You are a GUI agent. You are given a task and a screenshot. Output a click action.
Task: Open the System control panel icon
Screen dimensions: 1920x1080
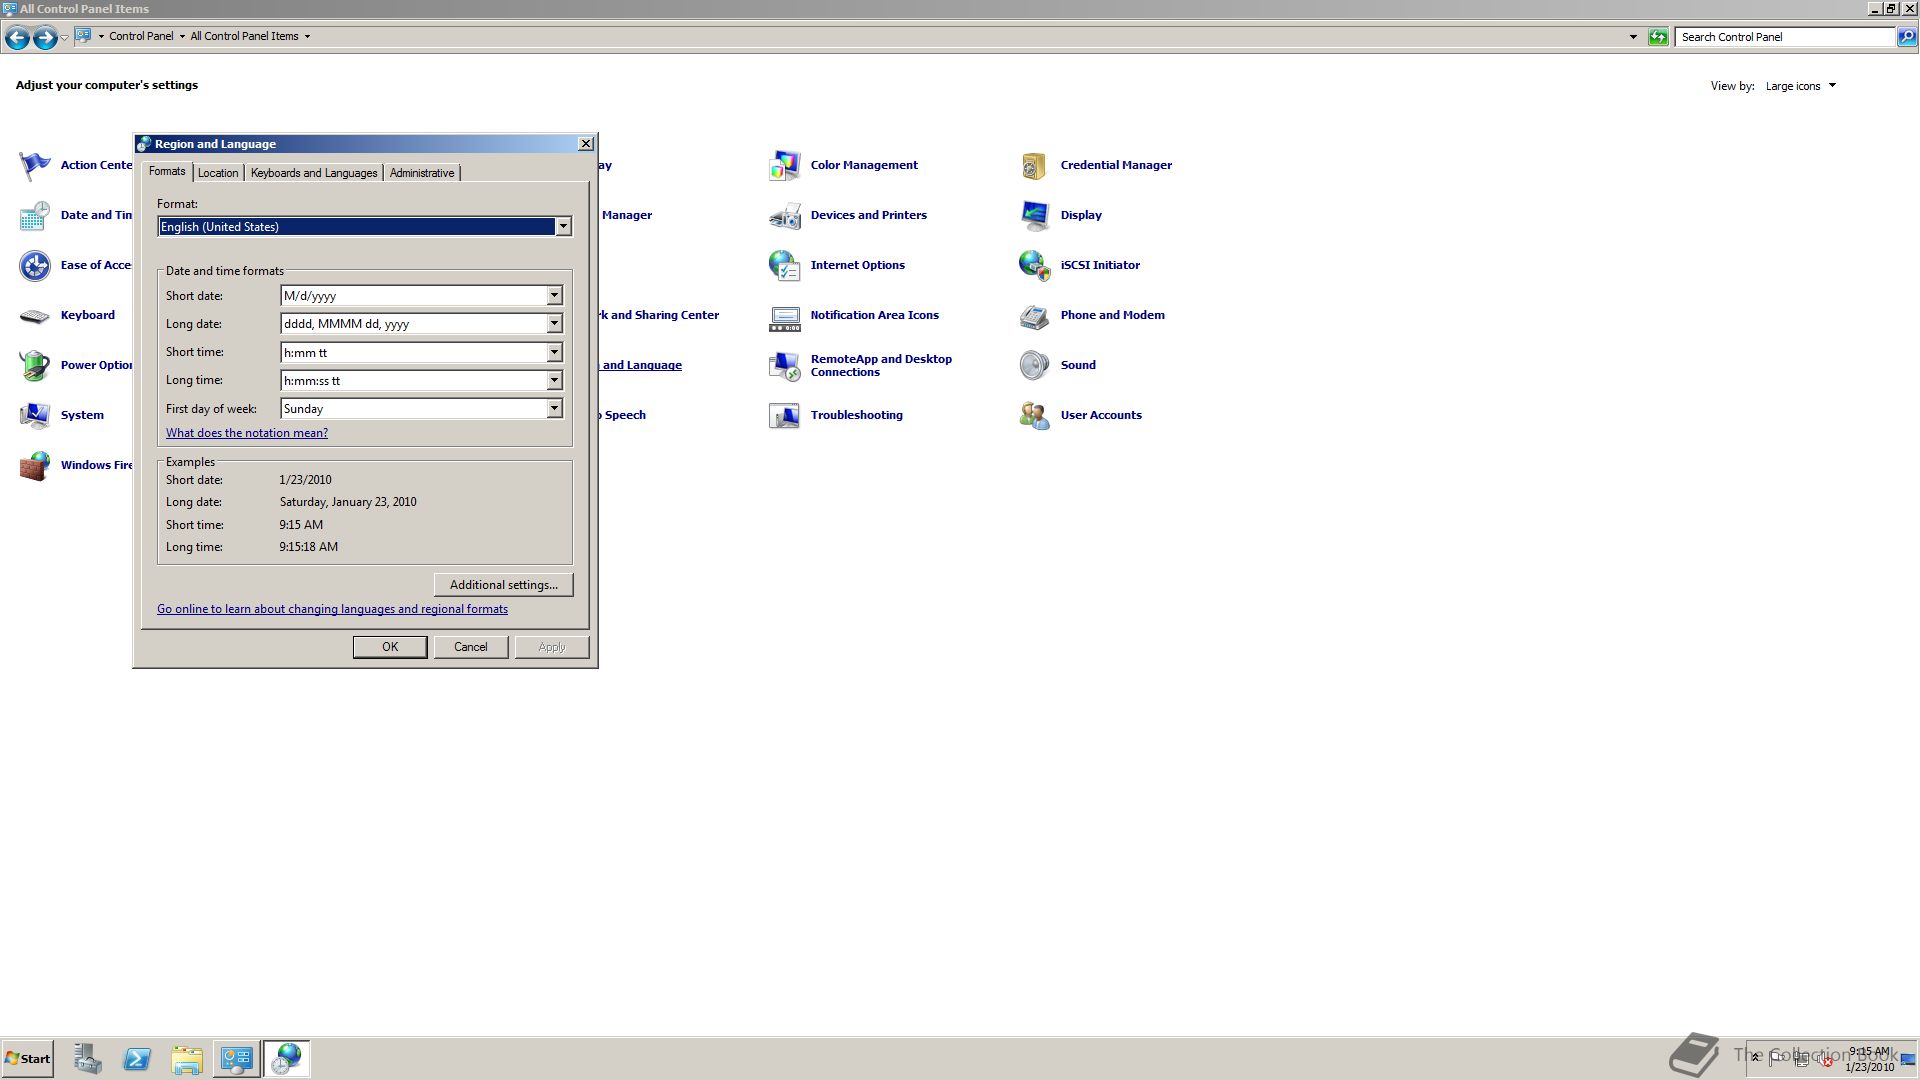pos(35,415)
